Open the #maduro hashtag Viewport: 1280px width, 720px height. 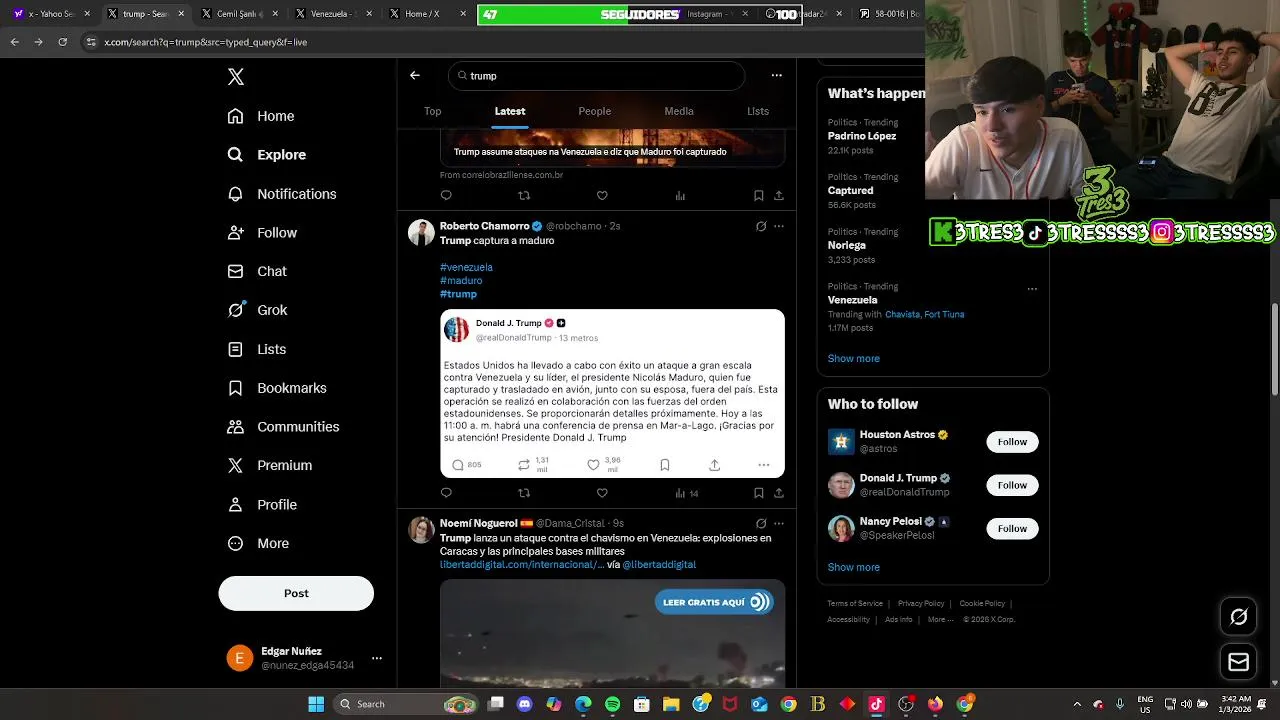(461, 280)
